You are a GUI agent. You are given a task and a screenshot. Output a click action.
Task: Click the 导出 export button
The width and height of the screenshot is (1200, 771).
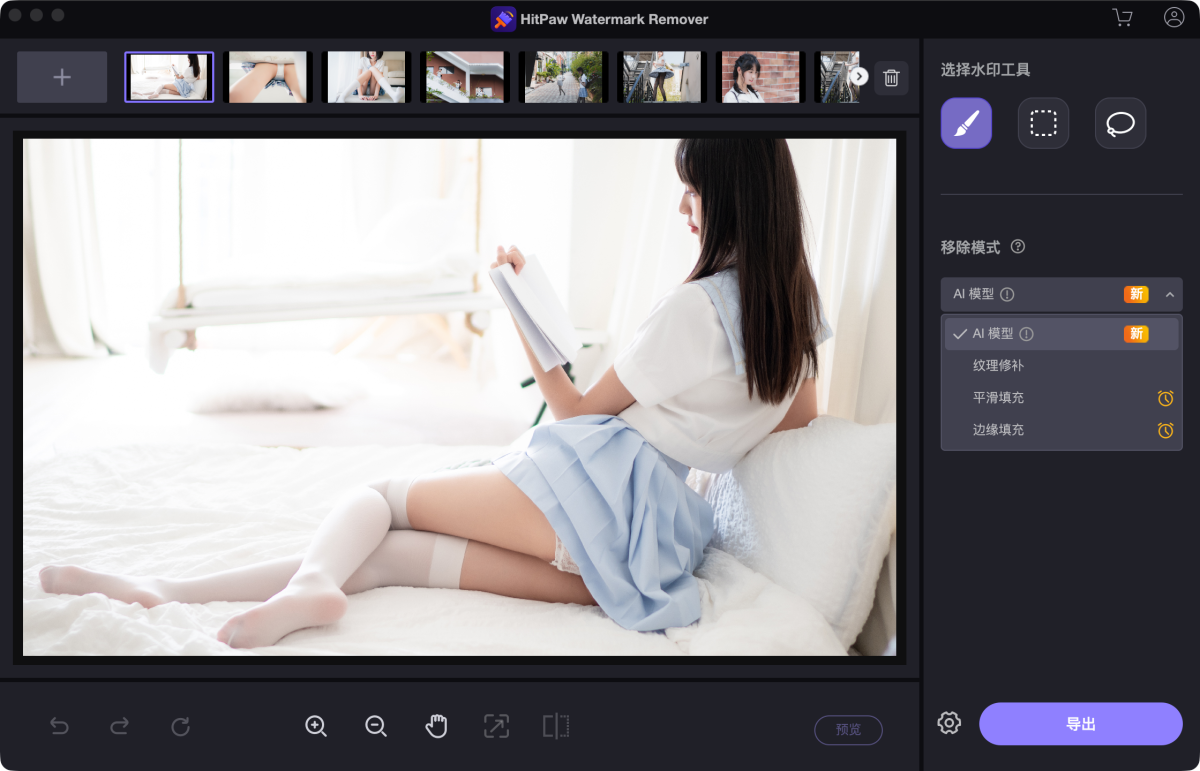[x=1080, y=724]
